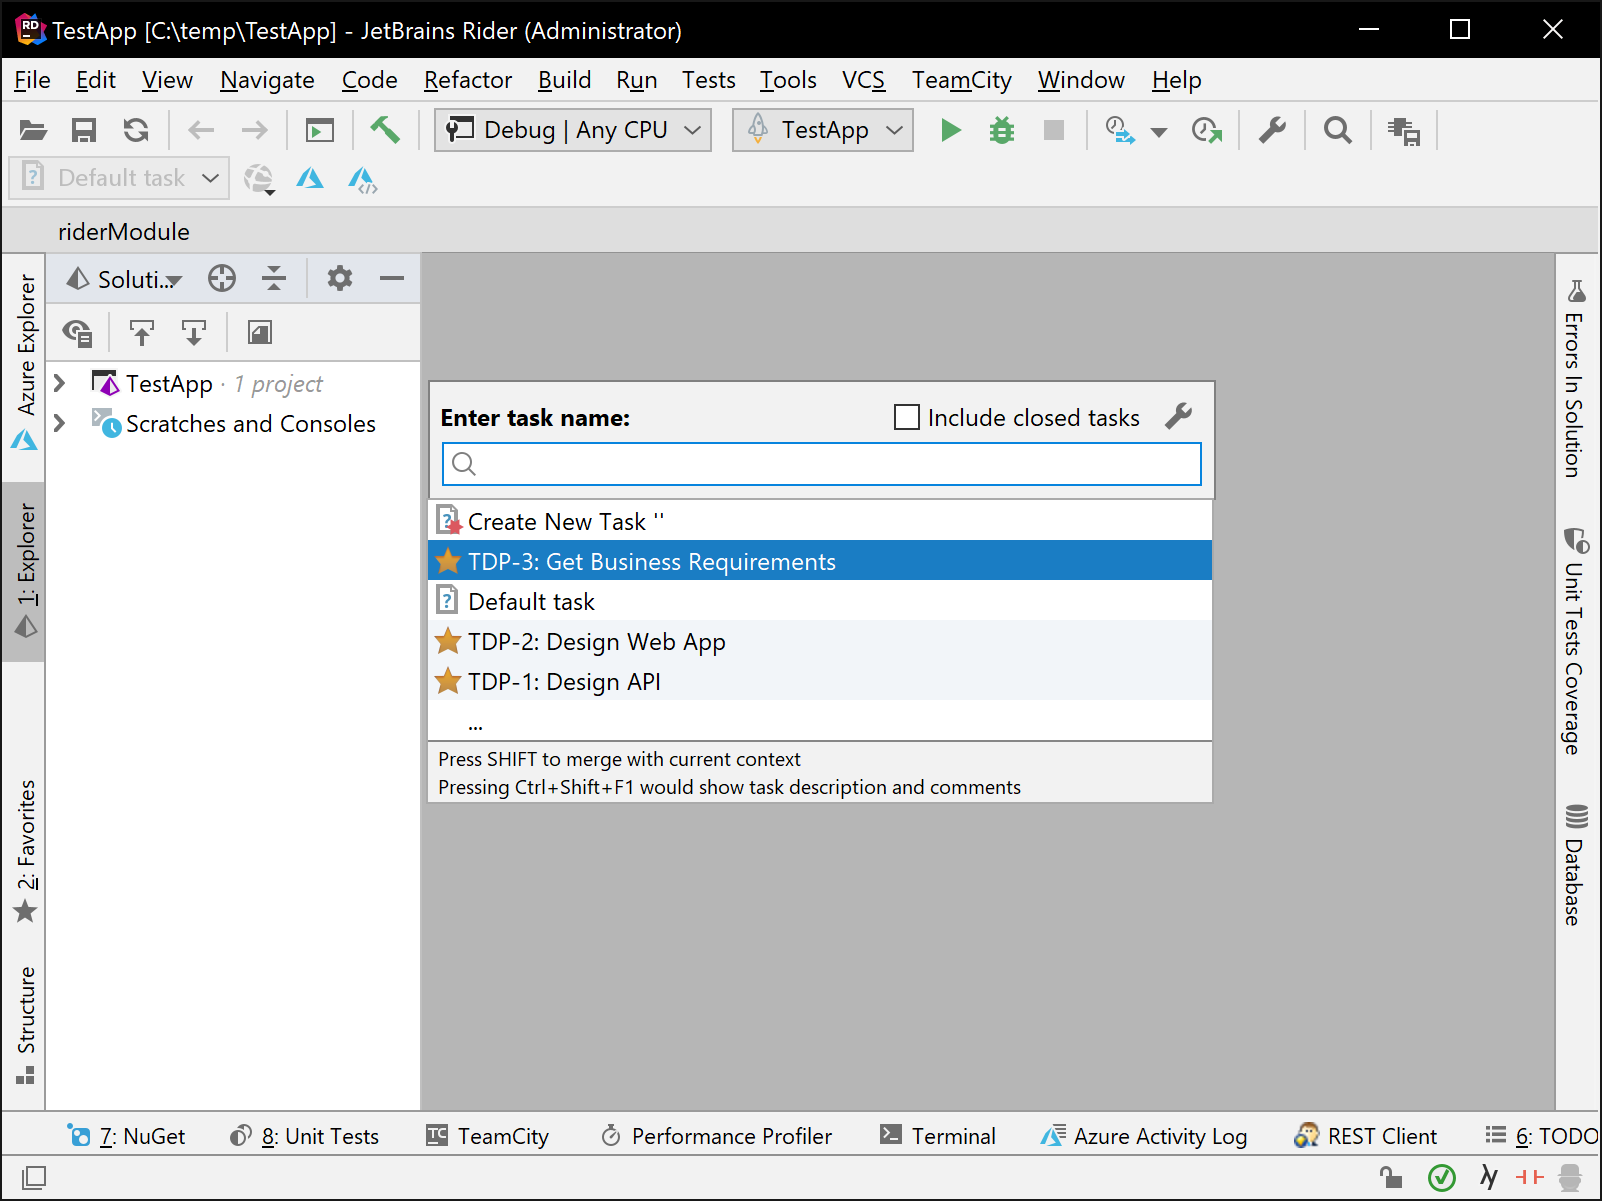
Task: Open the Navigate menu
Action: pyautogui.click(x=267, y=80)
